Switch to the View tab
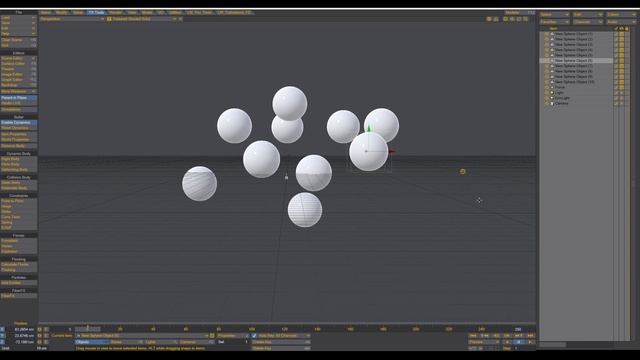The width and height of the screenshot is (640, 360). click(132, 13)
